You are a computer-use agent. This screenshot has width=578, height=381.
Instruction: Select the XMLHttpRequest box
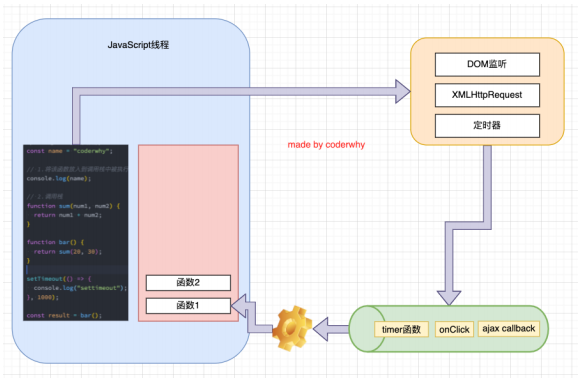coord(487,95)
